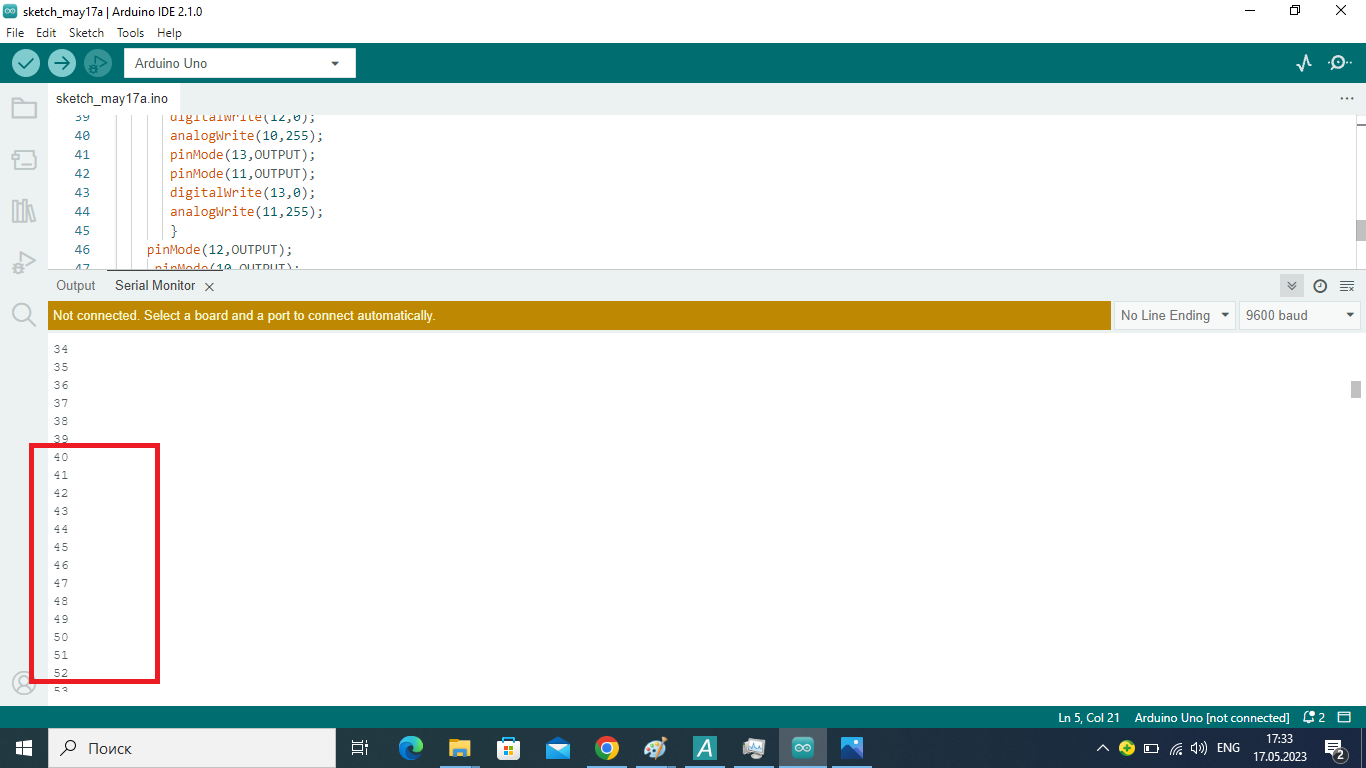Image resolution: width=1366 pixels, height=768 pixels.
Task: Open the user account sidebar icon
Action: (x=24, y=683)
